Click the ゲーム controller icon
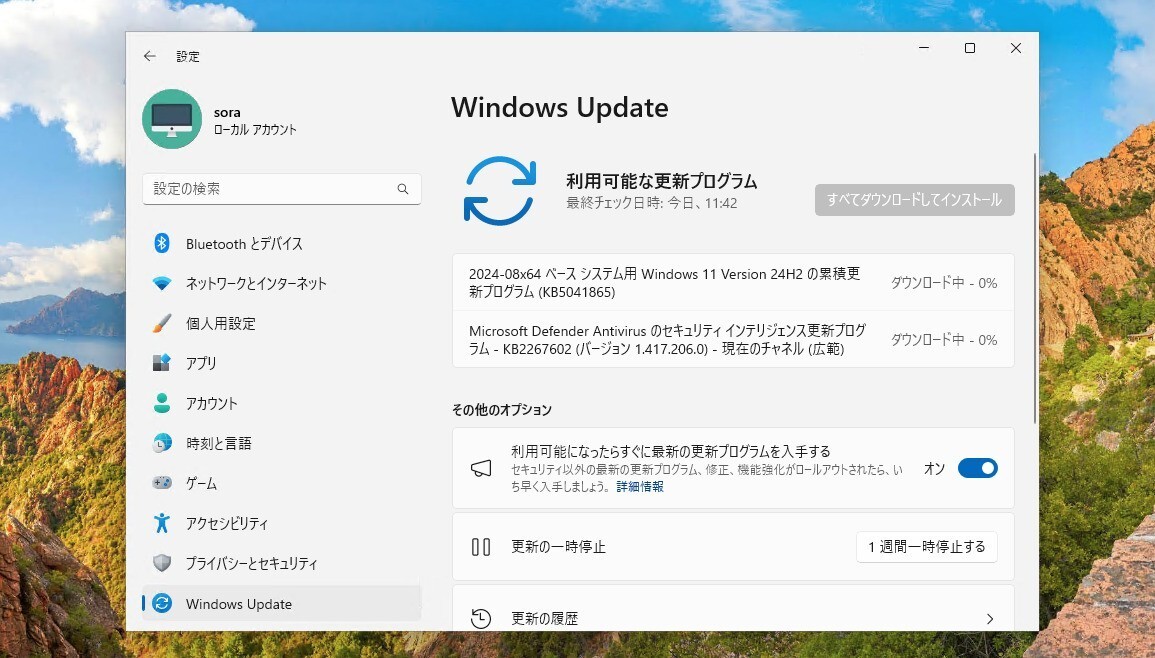Image resolution: width=1155 pixels, height=658 pixels. [165, 483]
